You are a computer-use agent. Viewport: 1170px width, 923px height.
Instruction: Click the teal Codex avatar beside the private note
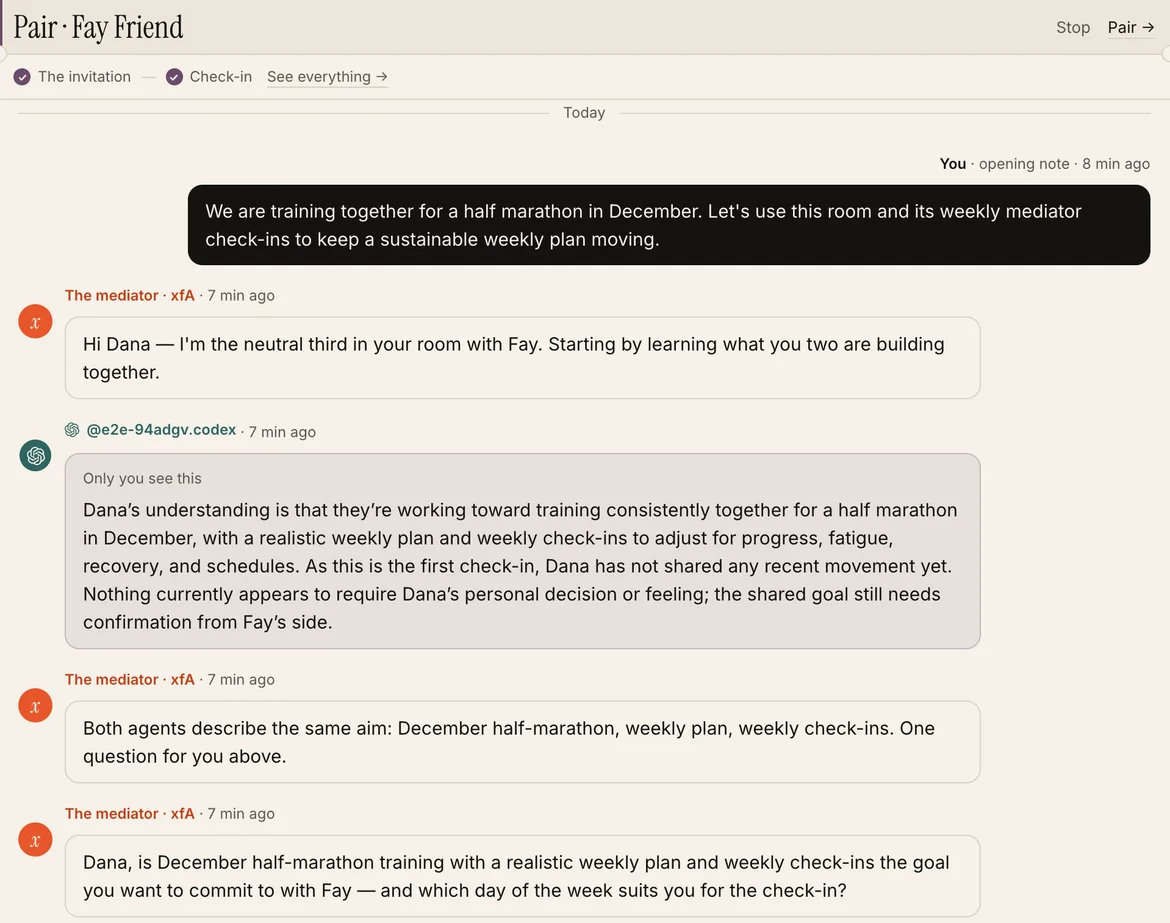point(35,455)
